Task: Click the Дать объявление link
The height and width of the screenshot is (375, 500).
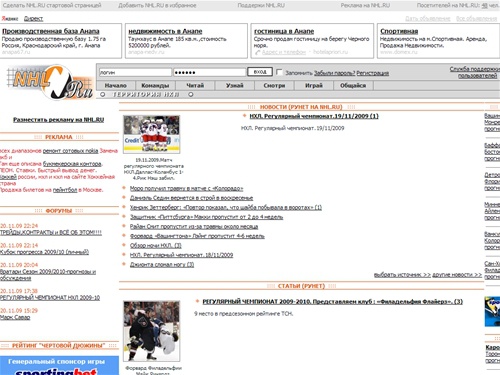Action: tap(428, 19)
